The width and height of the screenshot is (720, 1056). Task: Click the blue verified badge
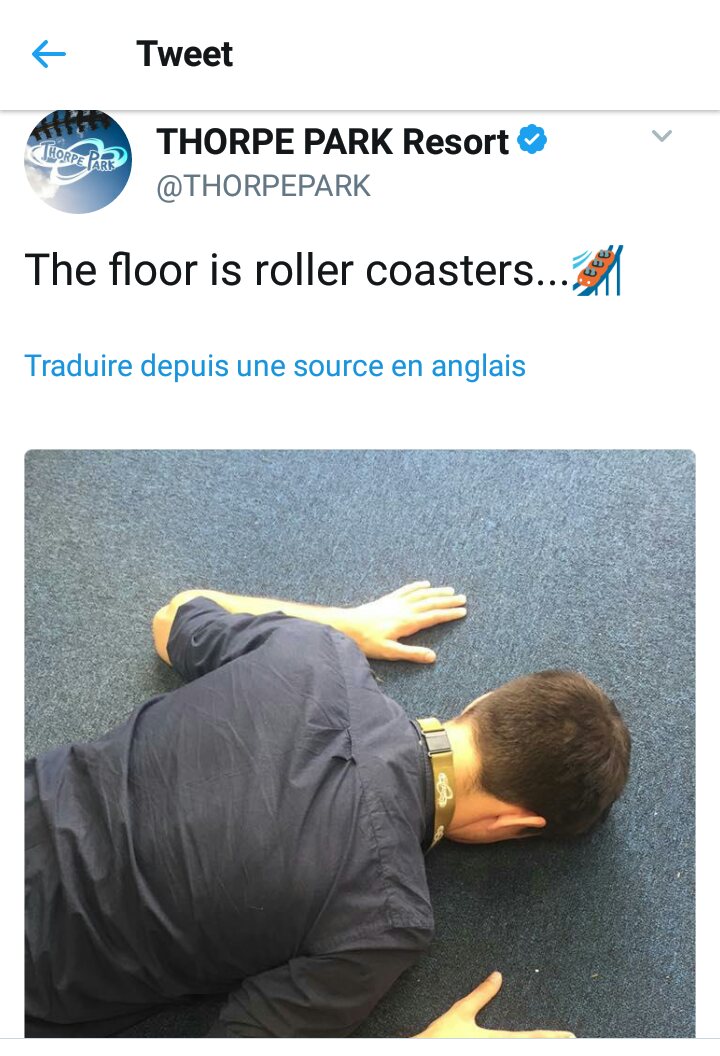pyautogui.click(x=532, y=139)
